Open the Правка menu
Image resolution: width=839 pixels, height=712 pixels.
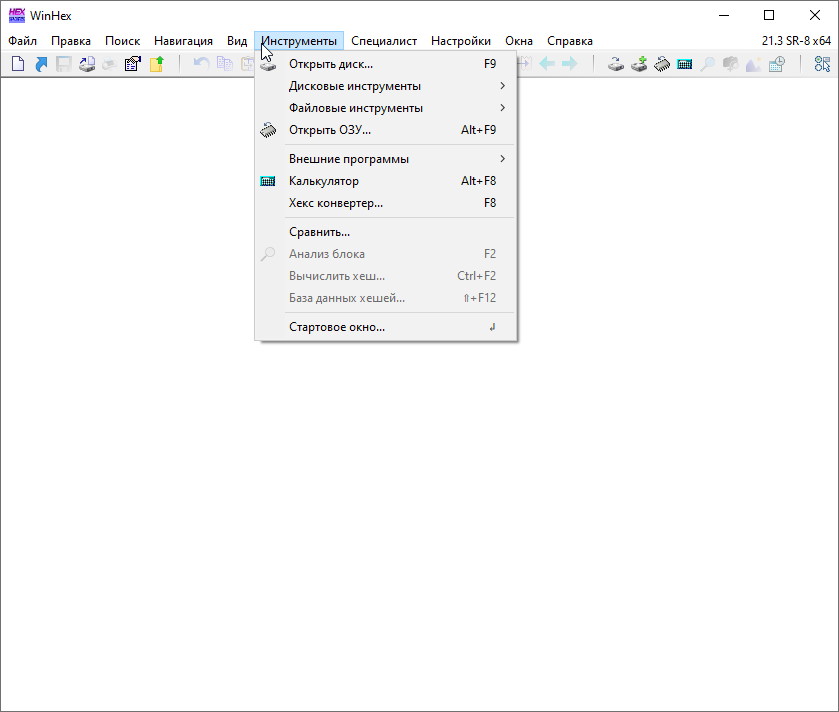(71, 41)
